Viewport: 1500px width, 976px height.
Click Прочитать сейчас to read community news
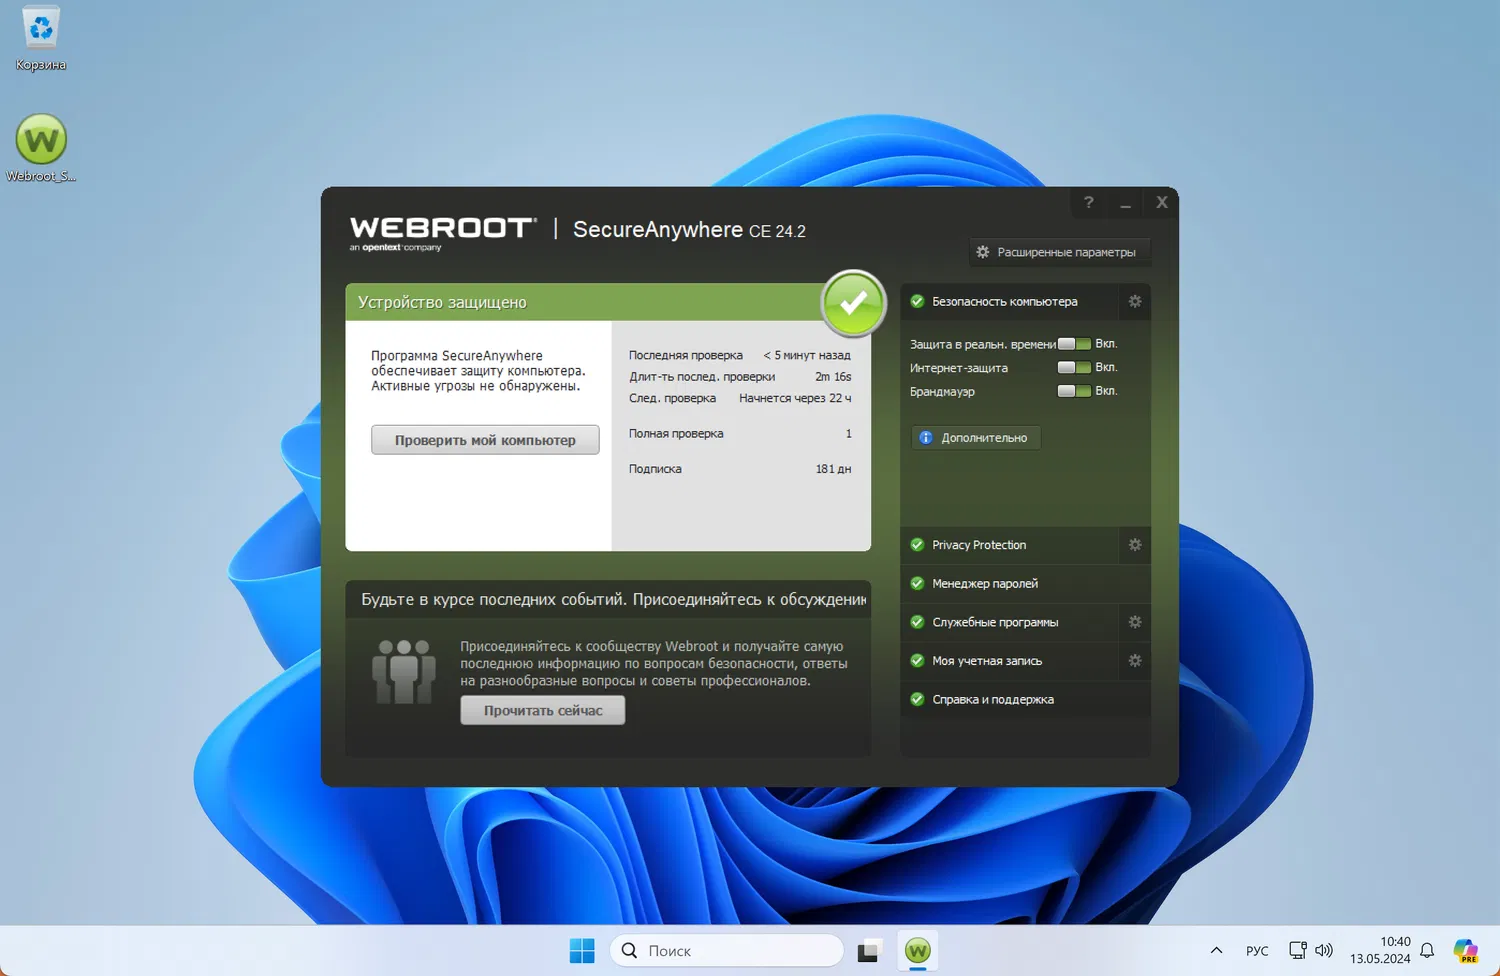(x=541, y=710)
